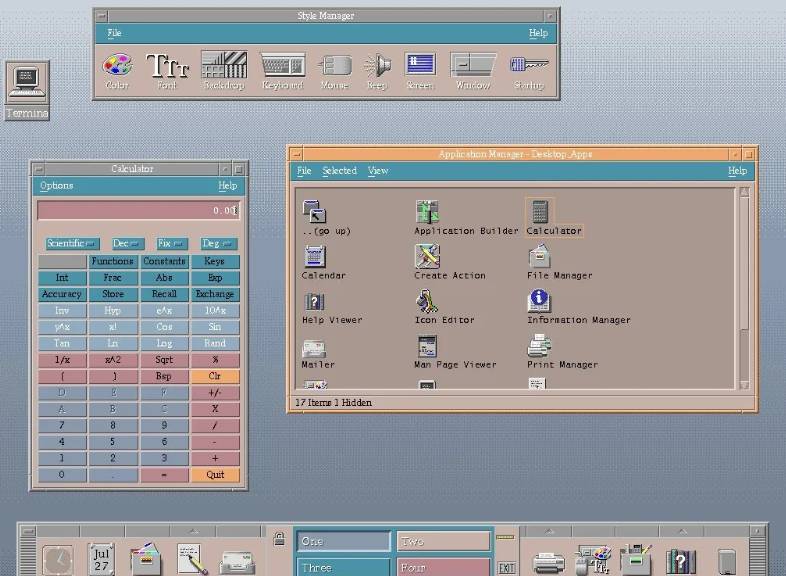Open the Selected menu in Application Manager
The width and height of the screenshot is (786, 576).
(x=339, y=171)
